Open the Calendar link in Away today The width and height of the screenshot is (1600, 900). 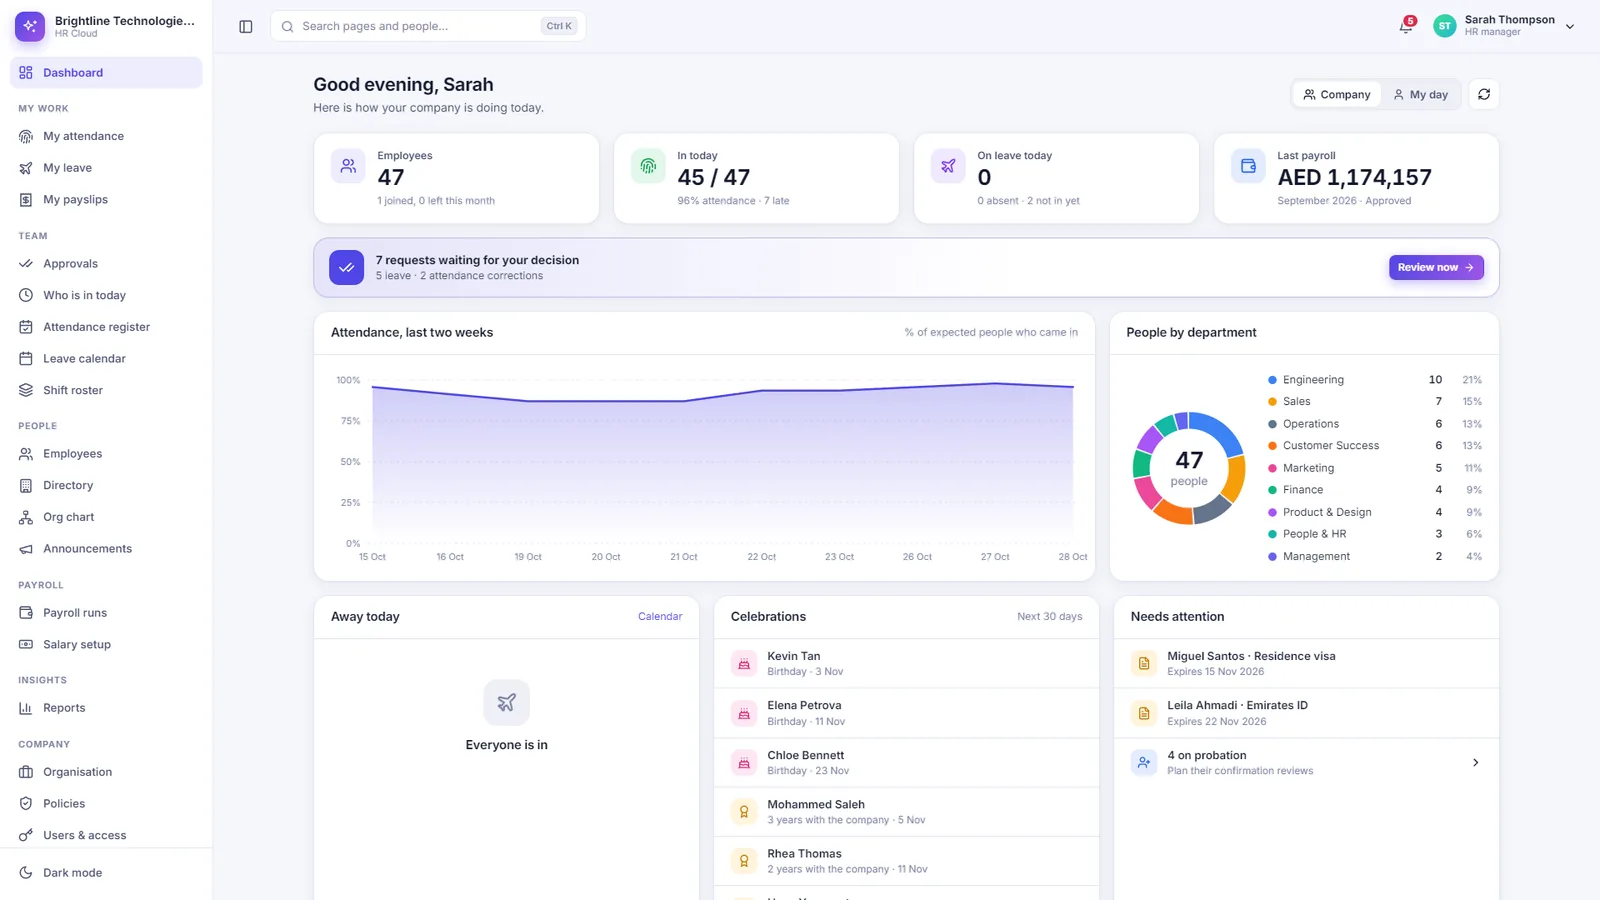click(x=660, y=617)
